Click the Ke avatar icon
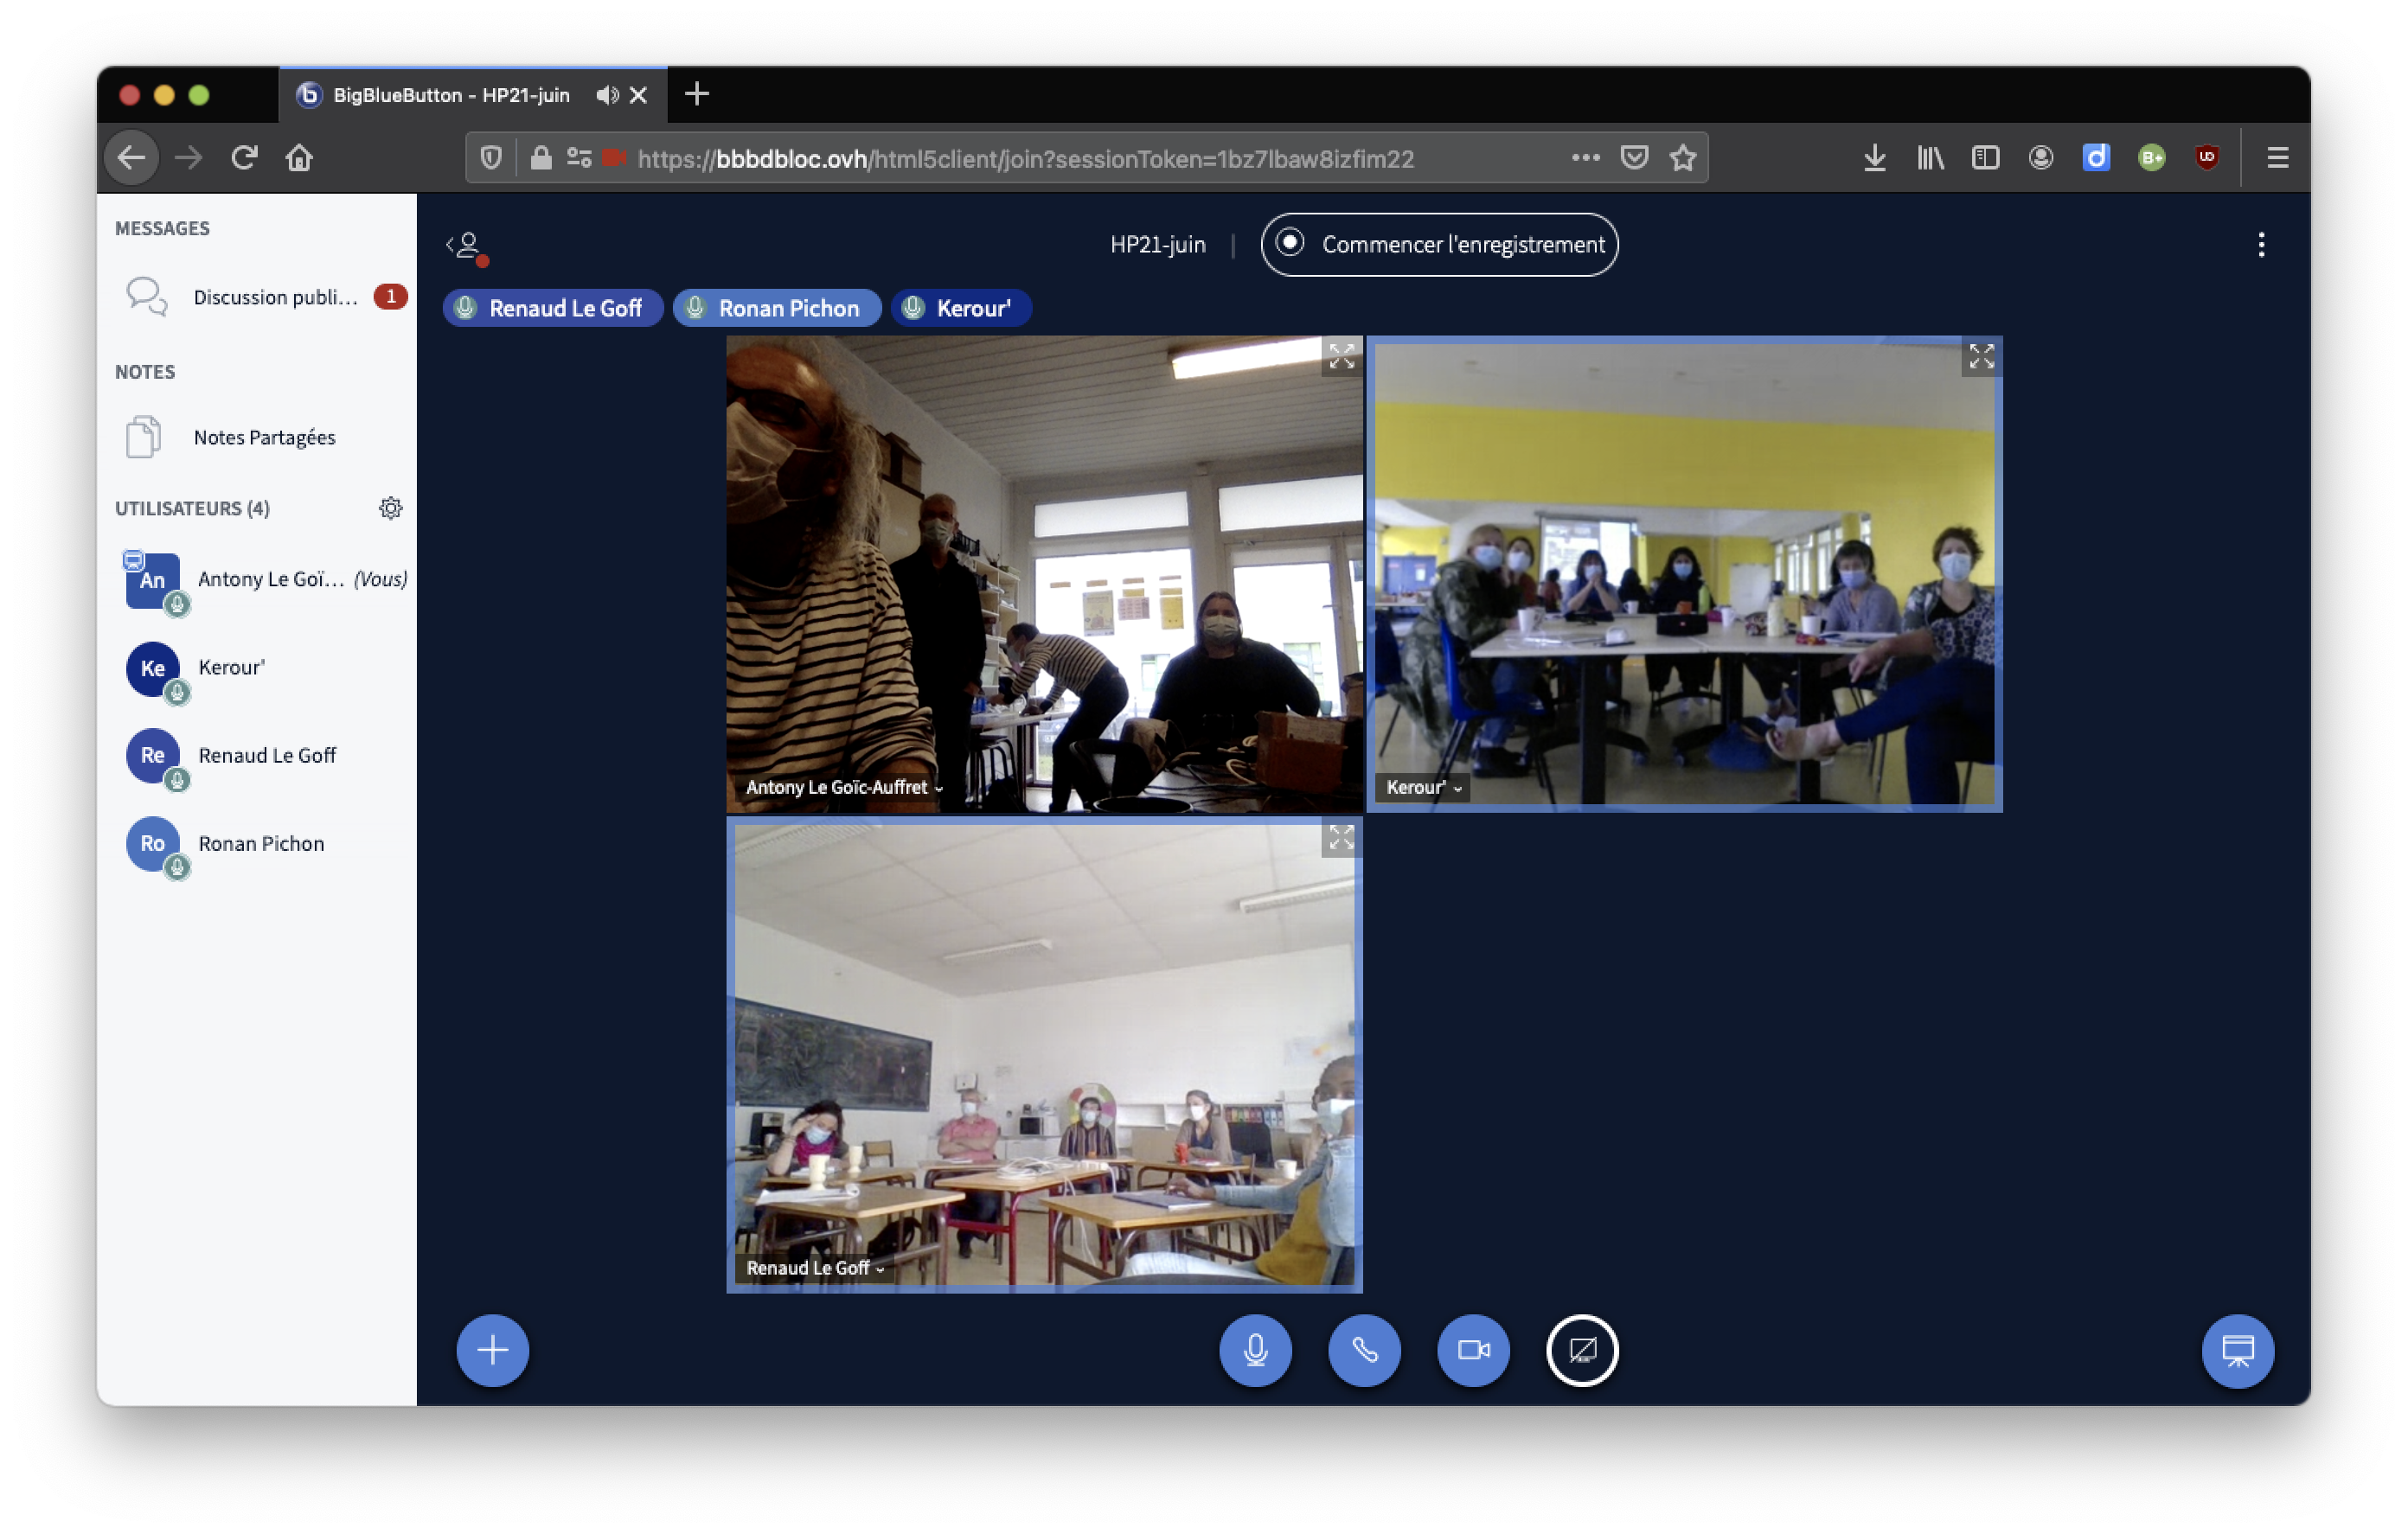 click(153, 668)
